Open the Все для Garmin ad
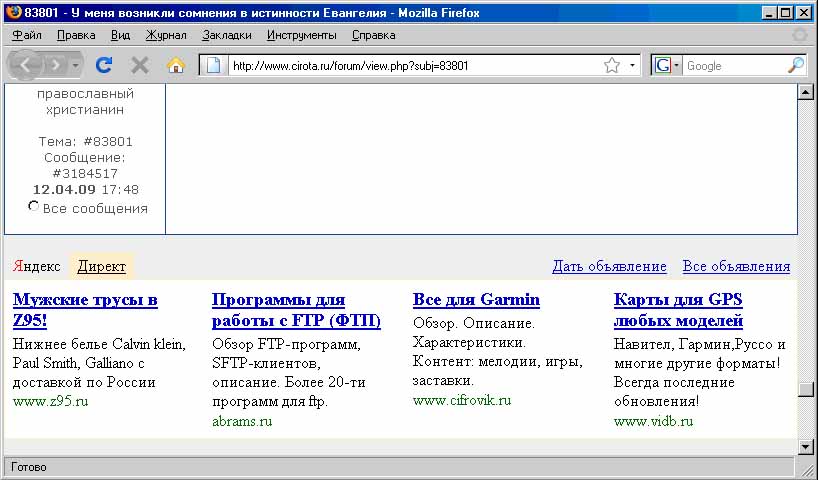Screen dimensions: 818x480 [476, 300]
